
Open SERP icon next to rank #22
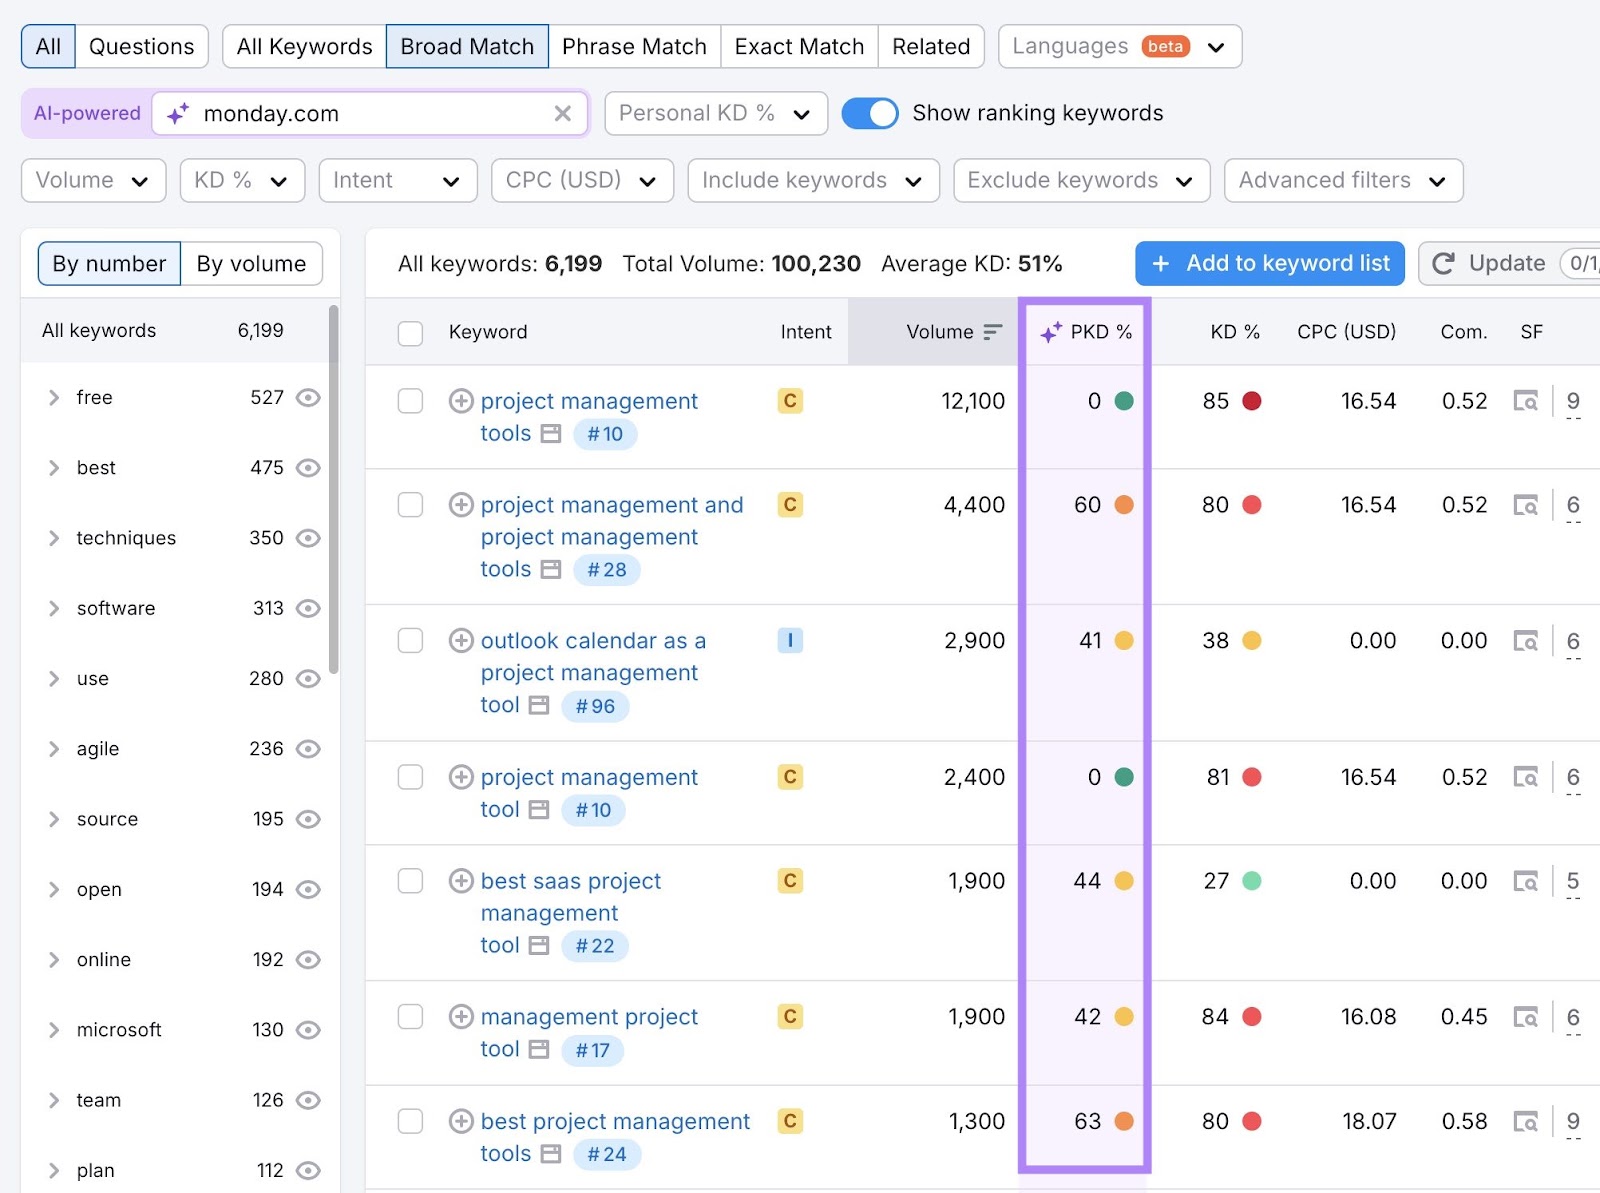coord(539,946)
